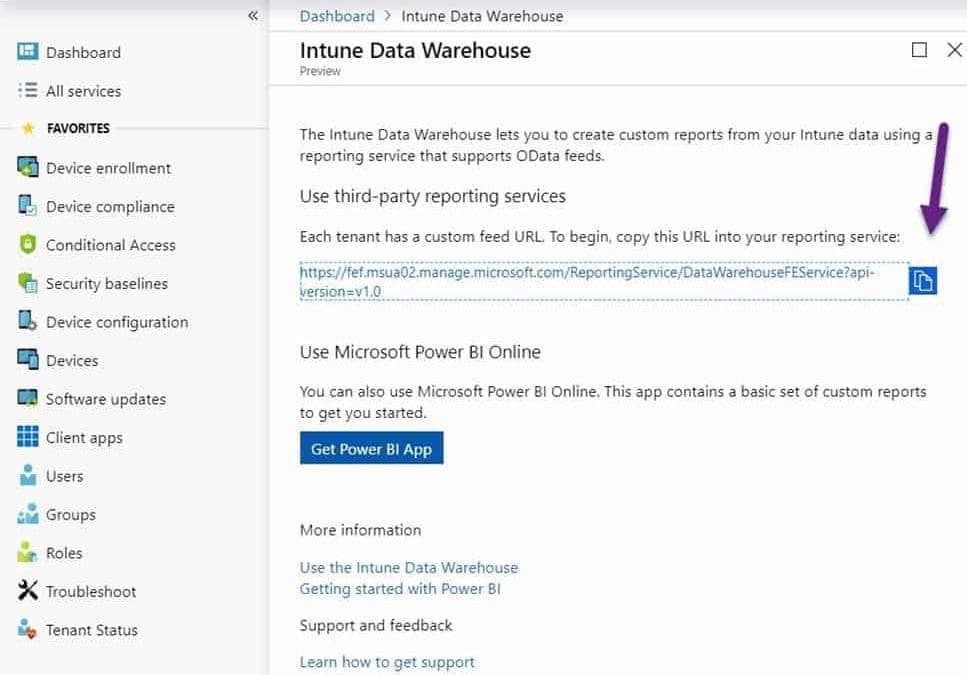Image resolution: width=967 pixels, height=675 pixels.
Task: Open the Groups item
Action: pos(71,515)
